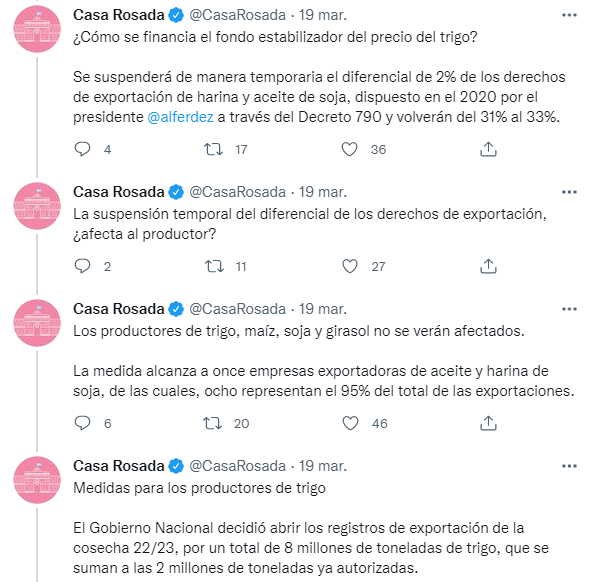Reply to the tweet with 2 comments

pyautogui.click(x=82, y=266)
